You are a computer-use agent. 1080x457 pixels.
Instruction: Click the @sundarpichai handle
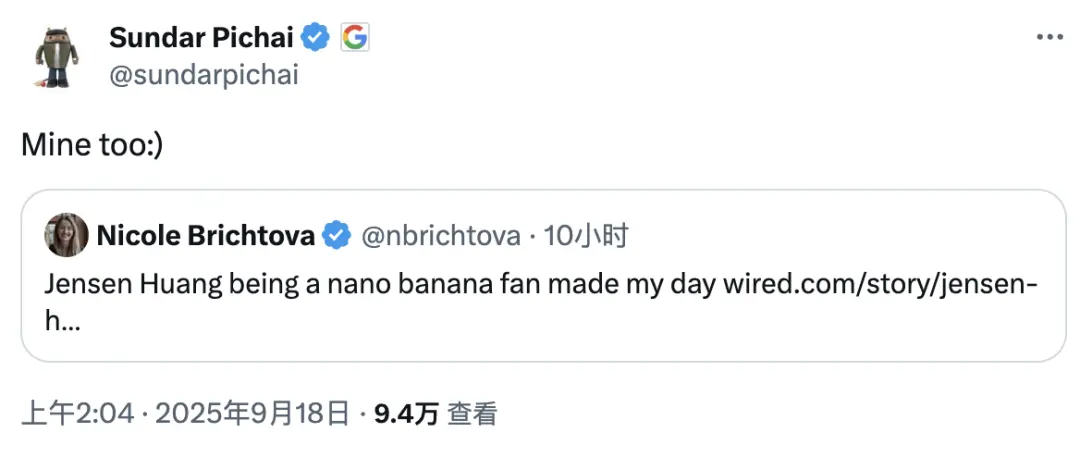[x=203, y=75]
